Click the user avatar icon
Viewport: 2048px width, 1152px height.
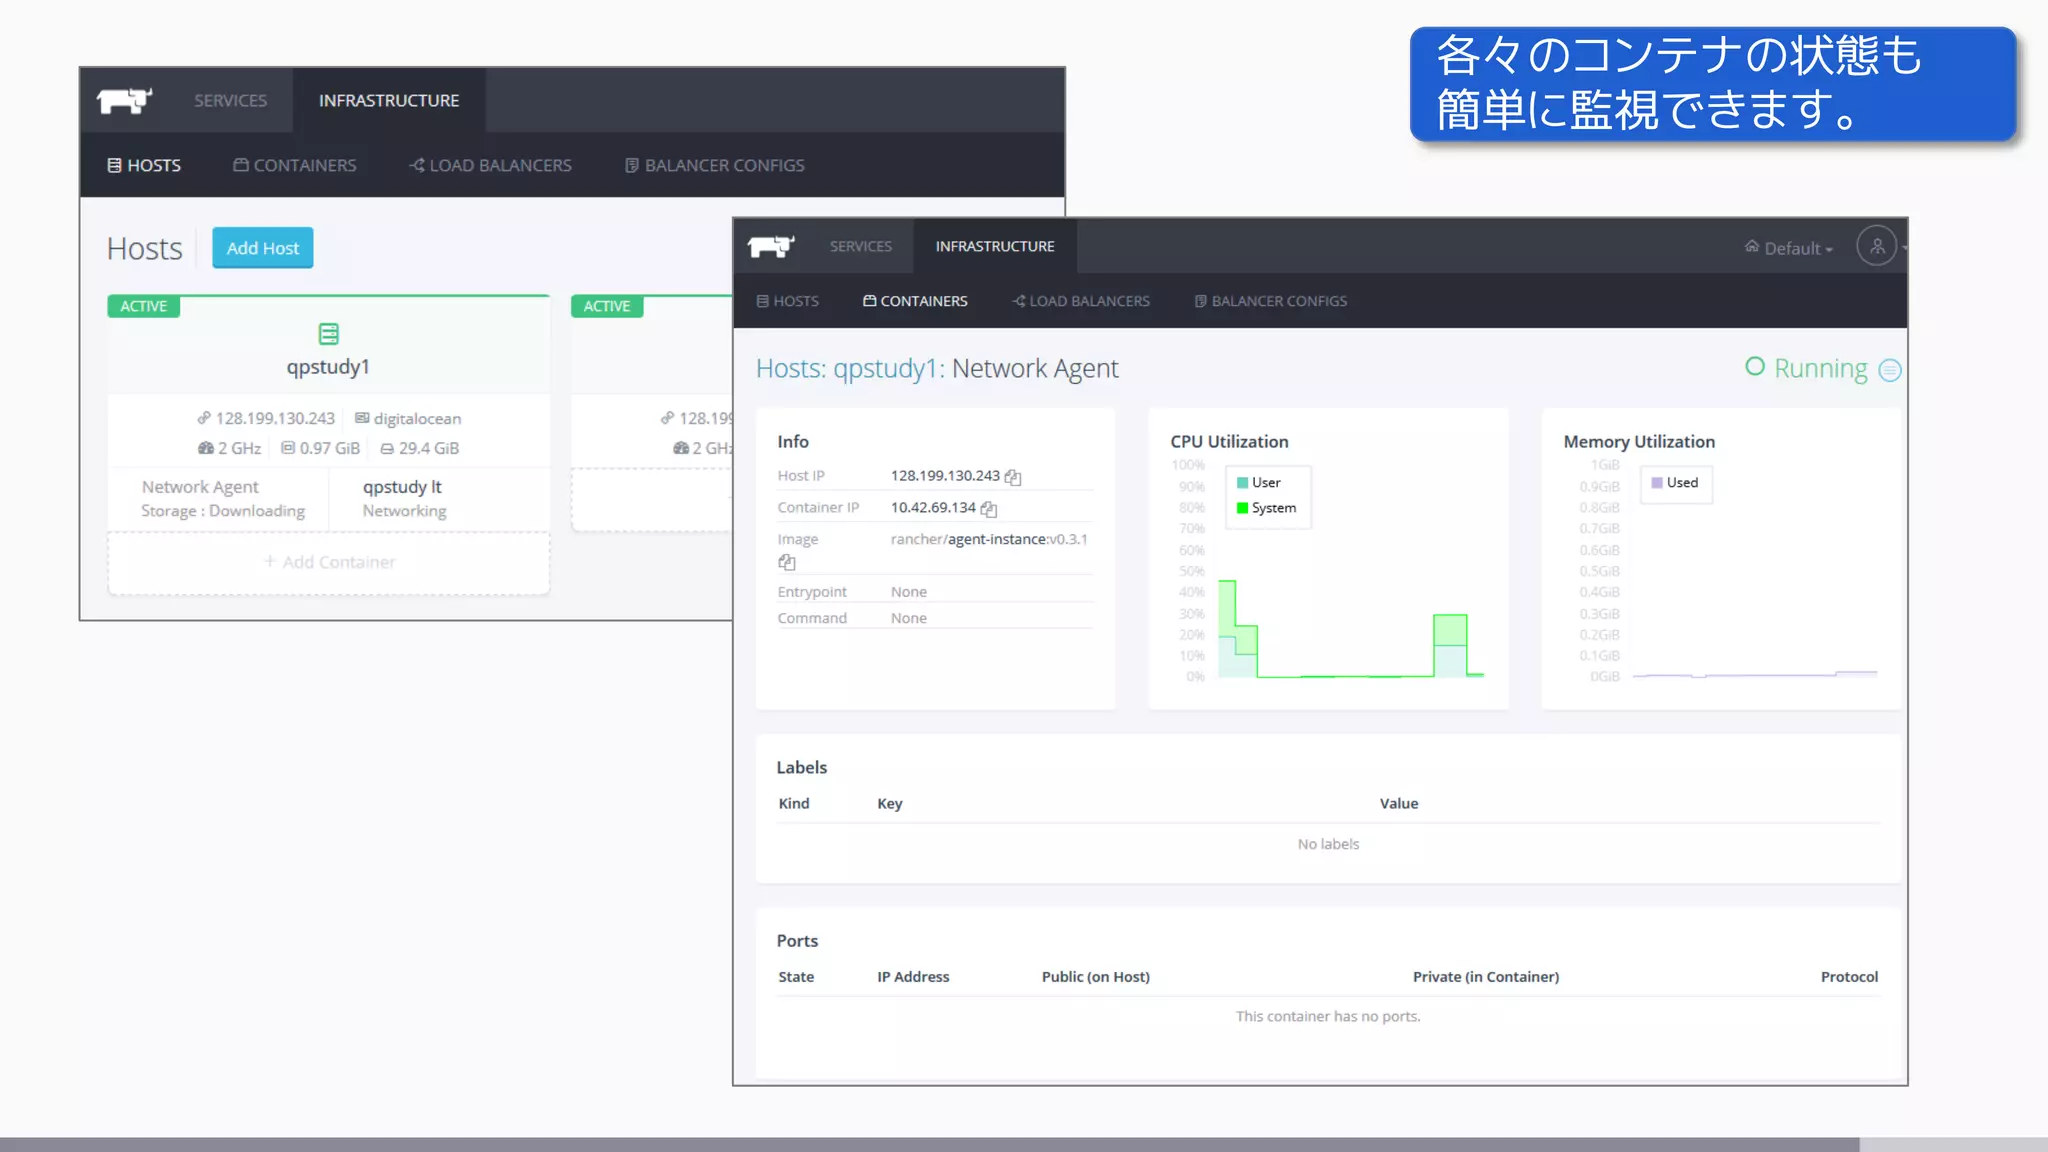[x=1876, y=246]
